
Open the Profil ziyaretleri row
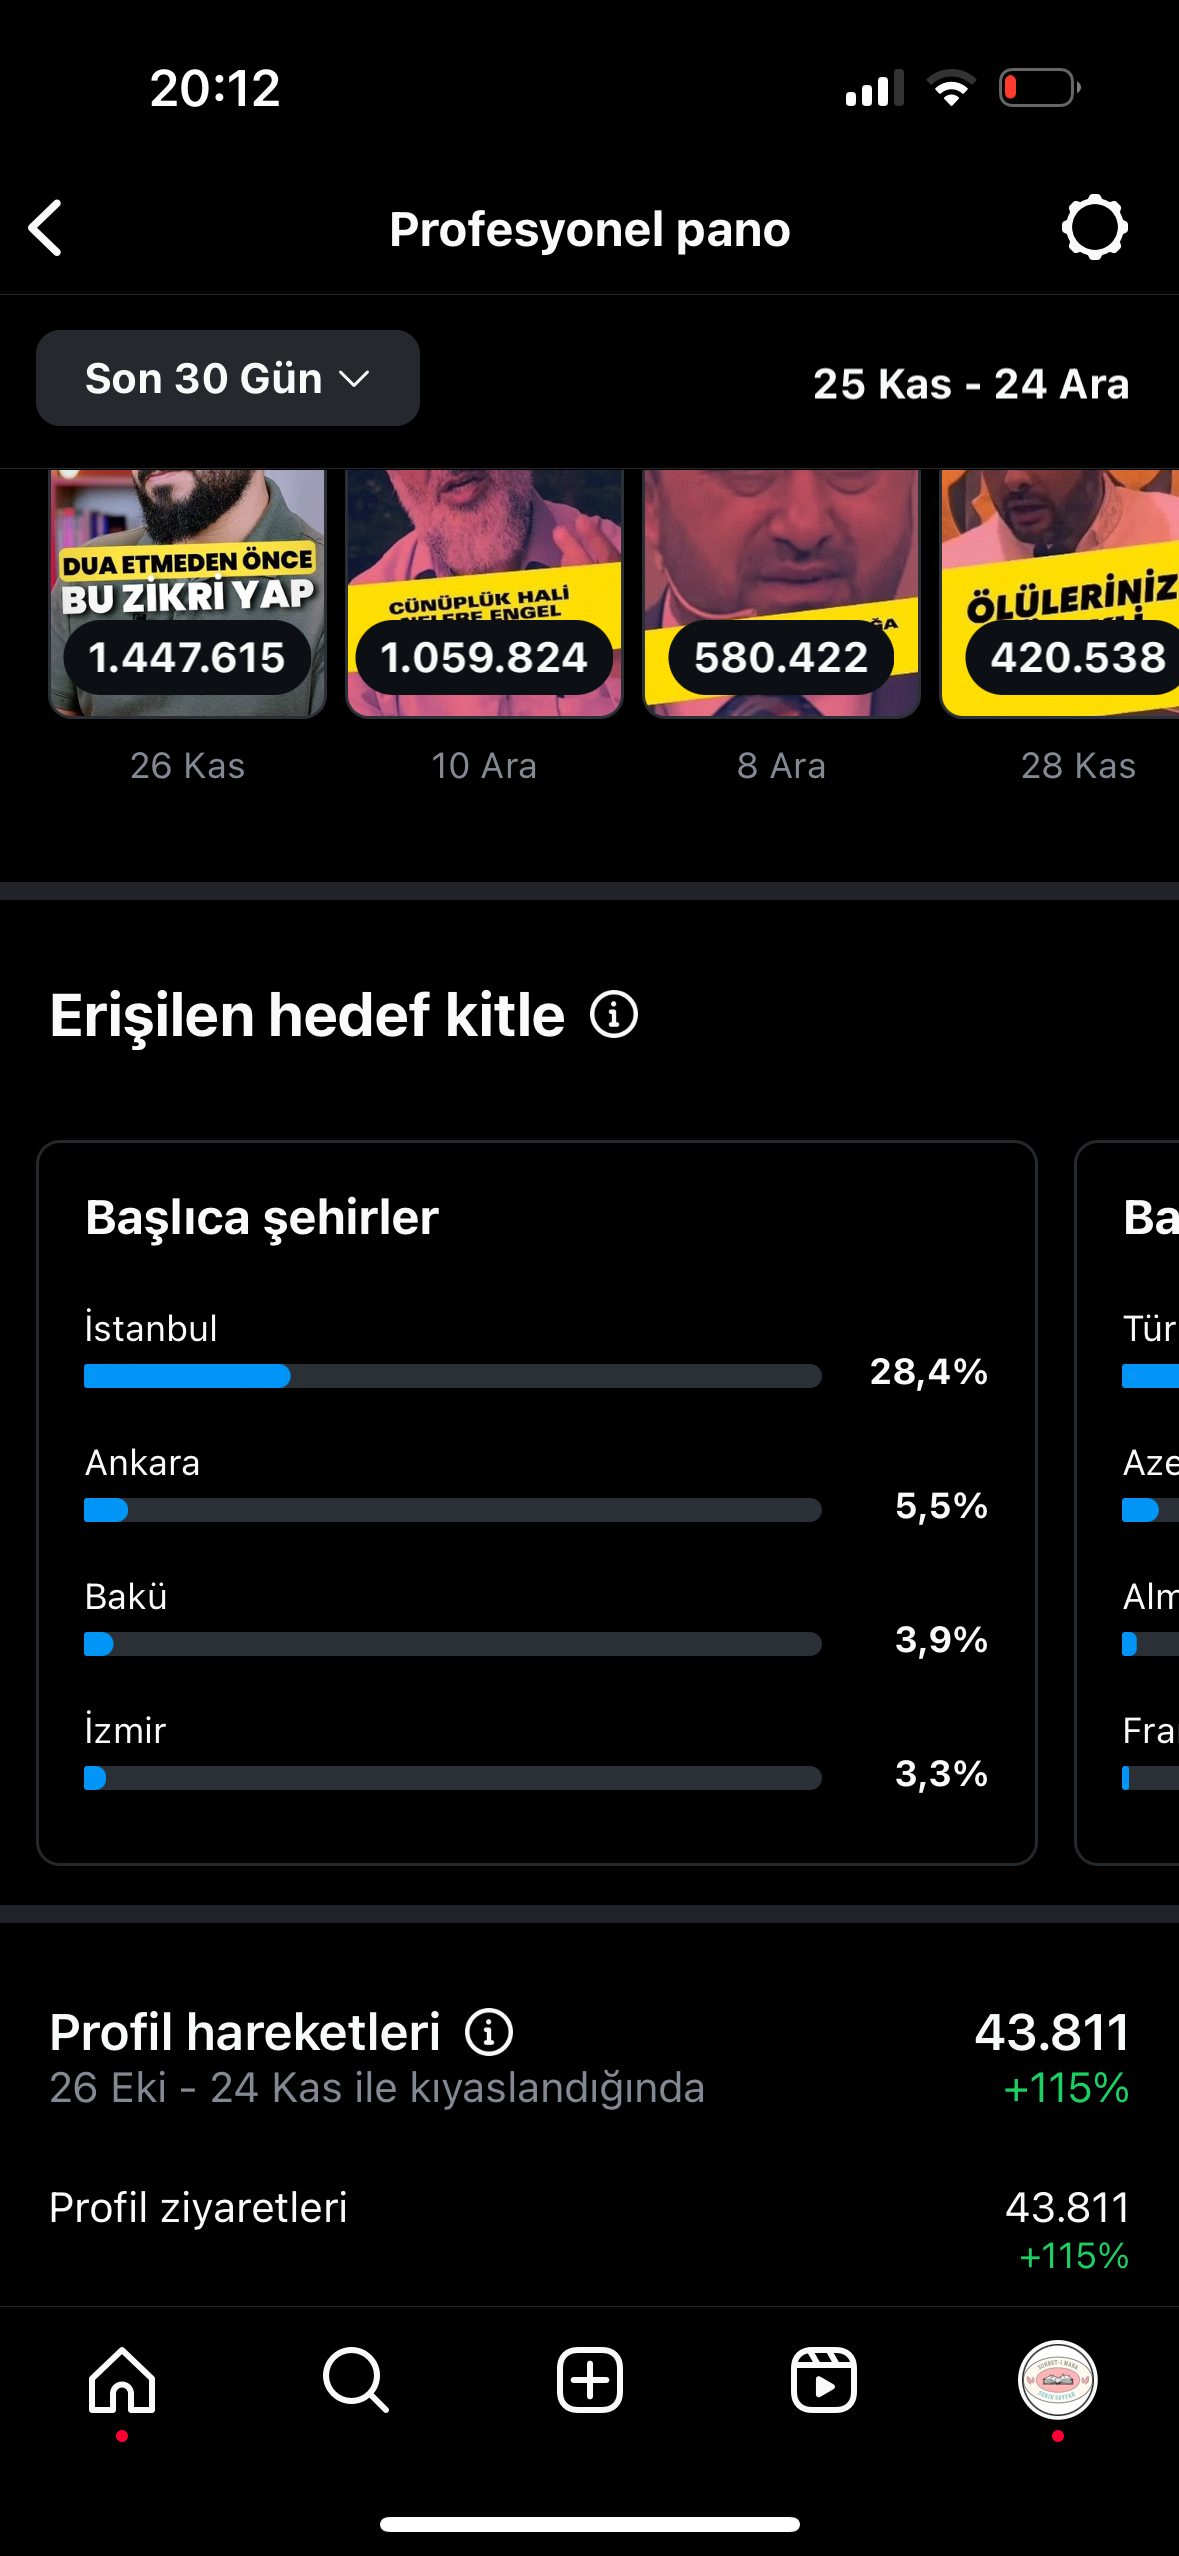[x=589, y=2229]
